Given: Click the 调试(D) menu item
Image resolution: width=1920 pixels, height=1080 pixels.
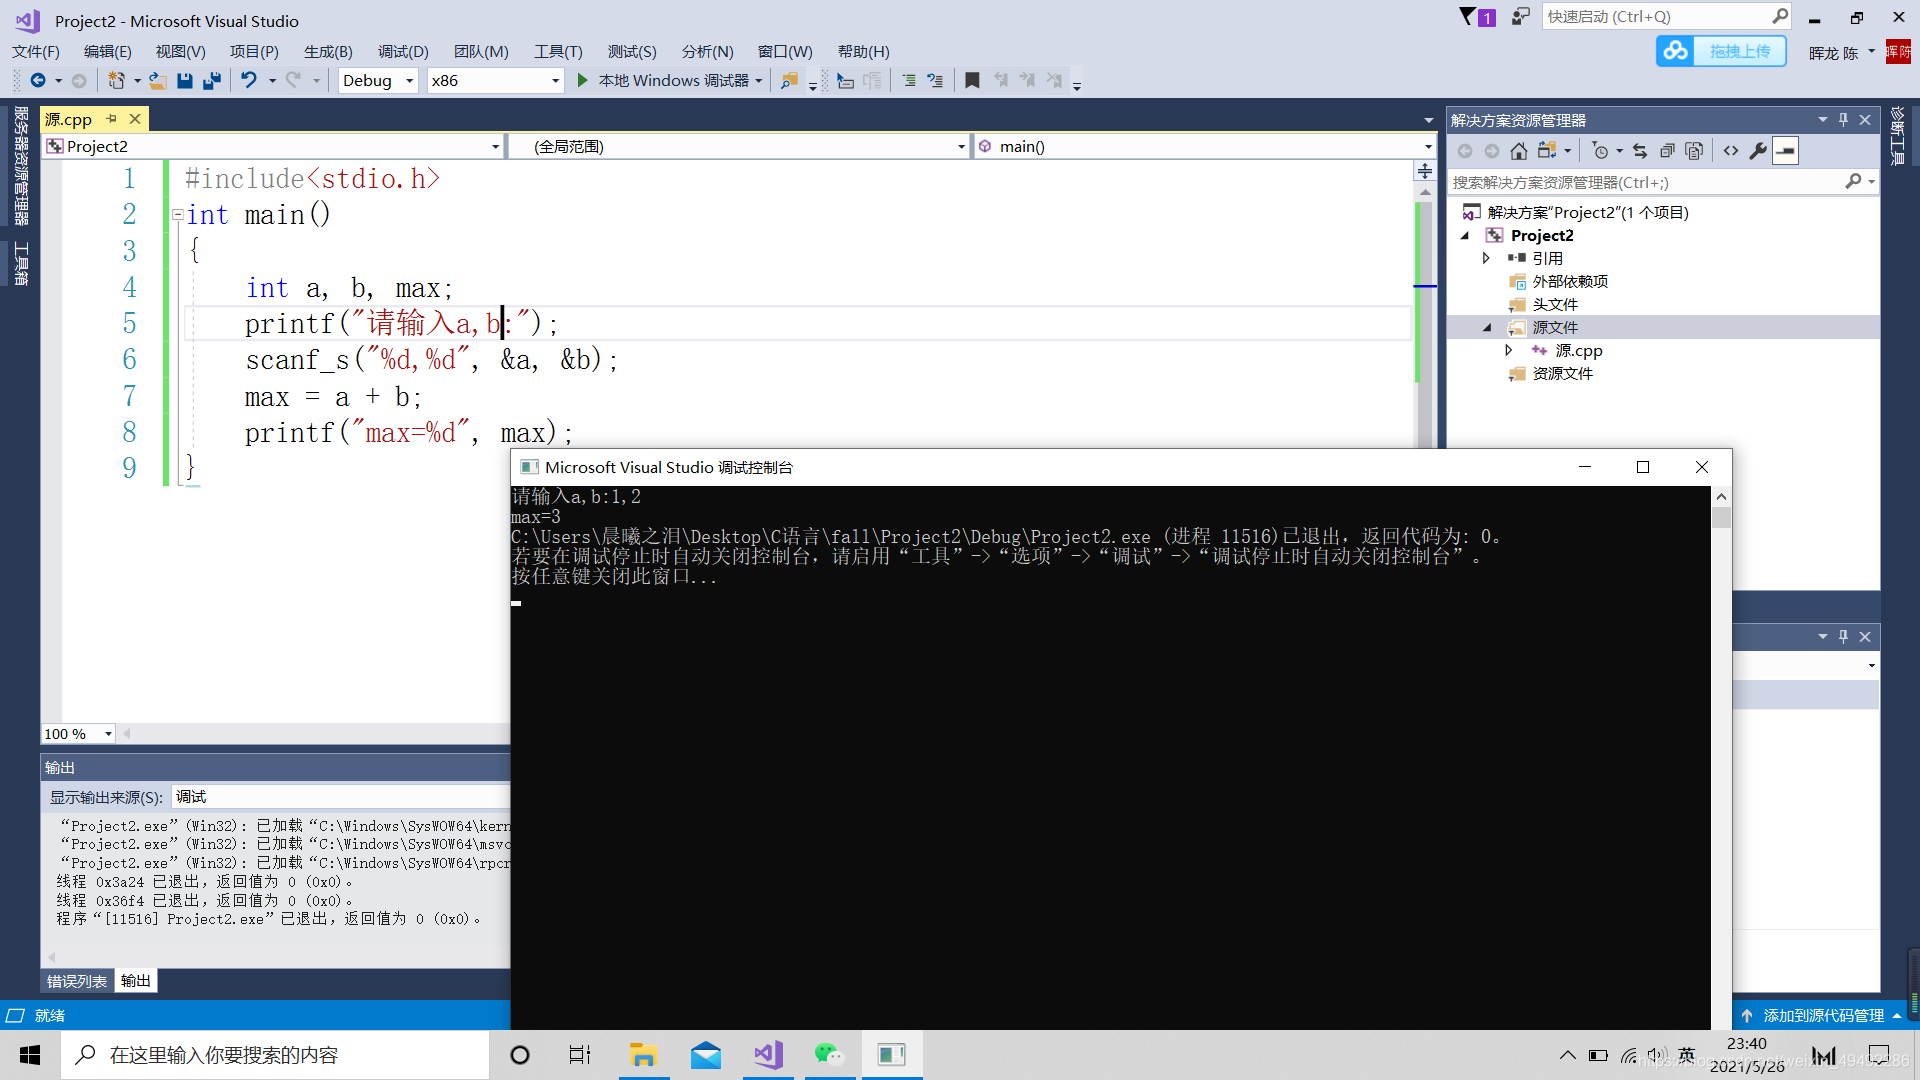Looking at the screenshot, I should coord(402,50).
